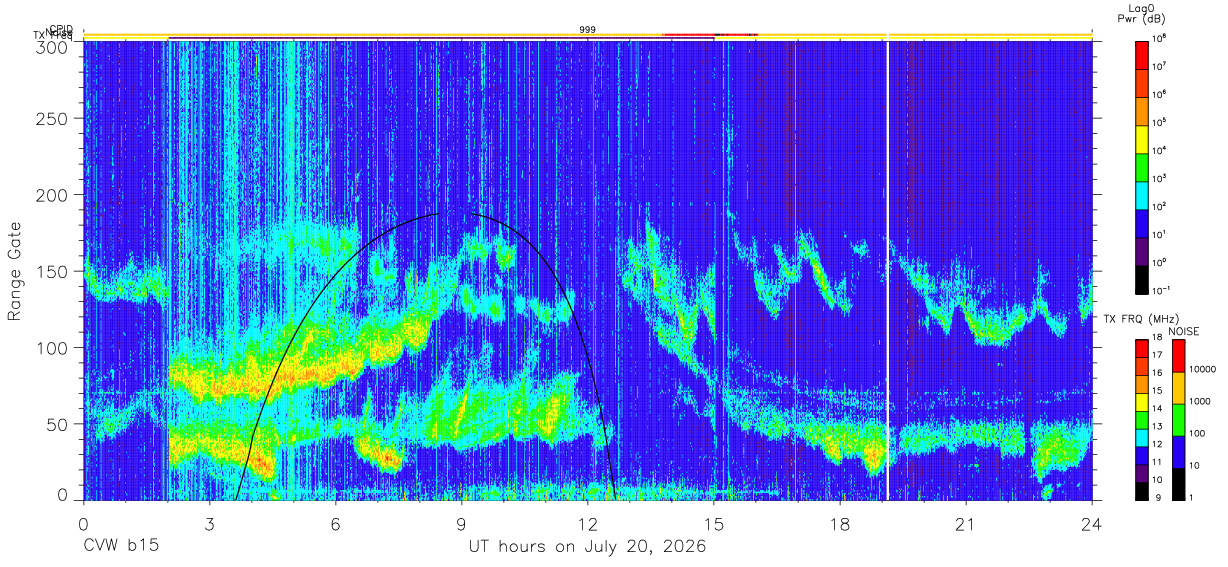Screen dimensions: 1228x567
Task: Select the black segment of NOISE colorbar
Action: 1179,482
